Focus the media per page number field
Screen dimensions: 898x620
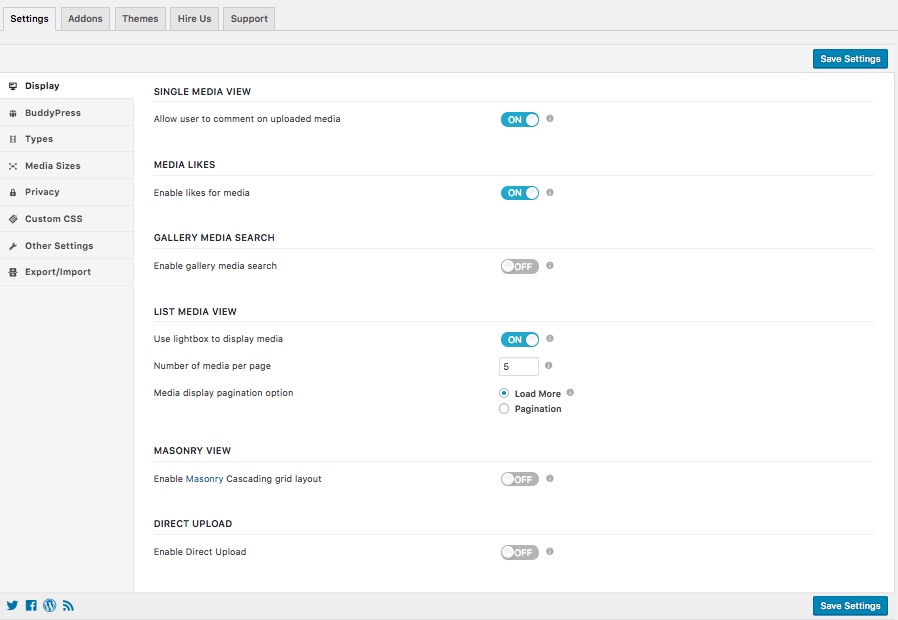point(518,367)
